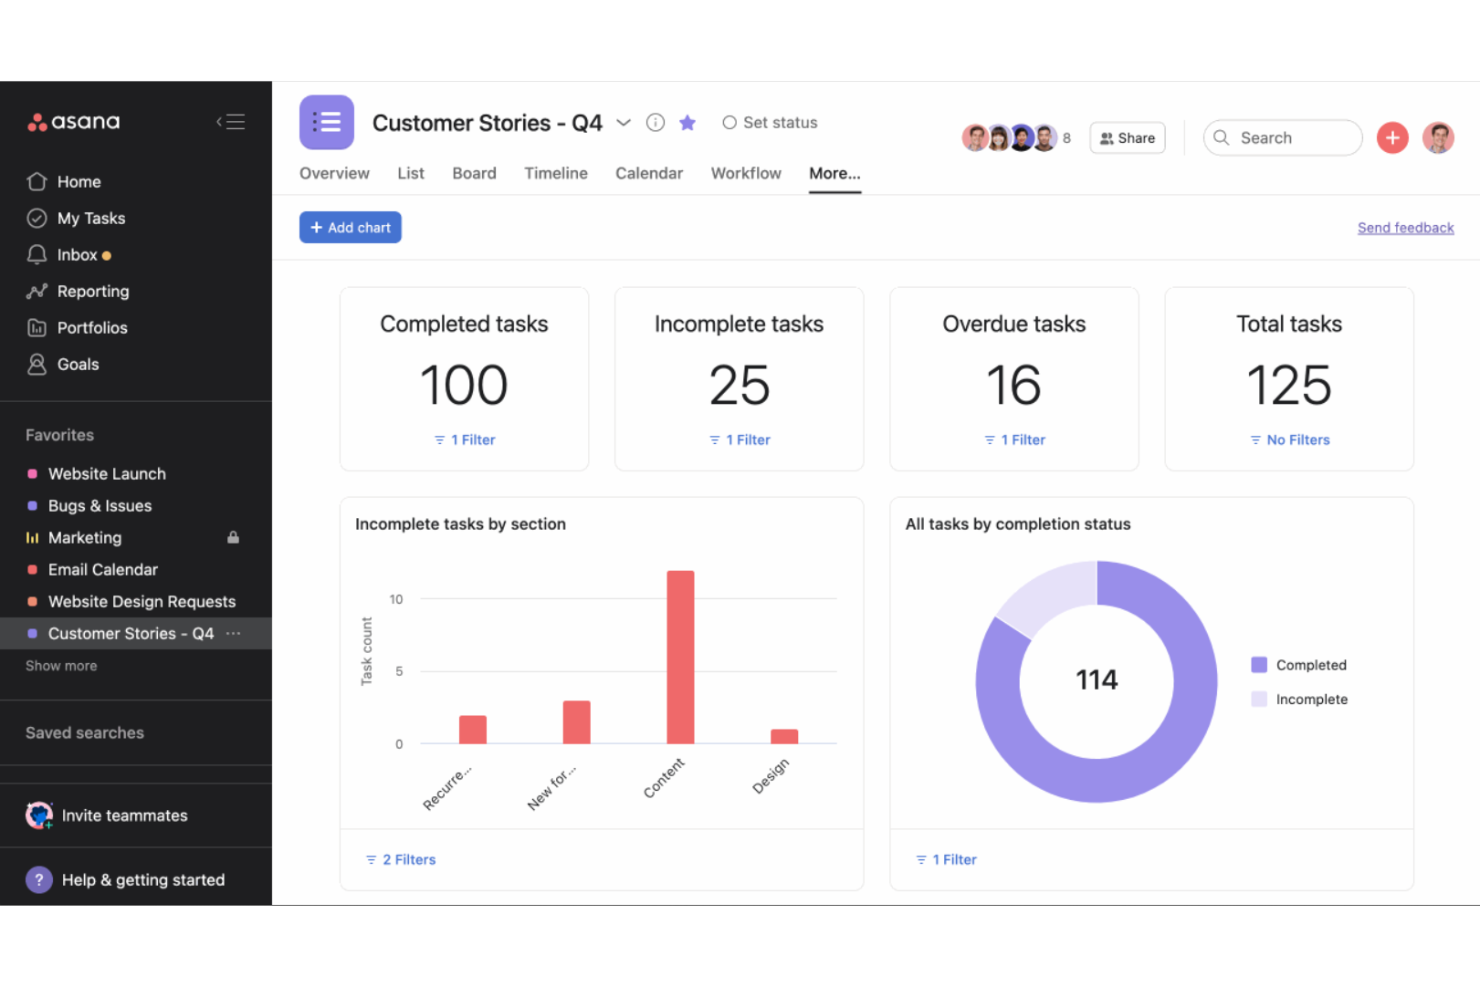
Task: Open the Workflow tab
Action: pyautogui.click(x=746, y=173)
